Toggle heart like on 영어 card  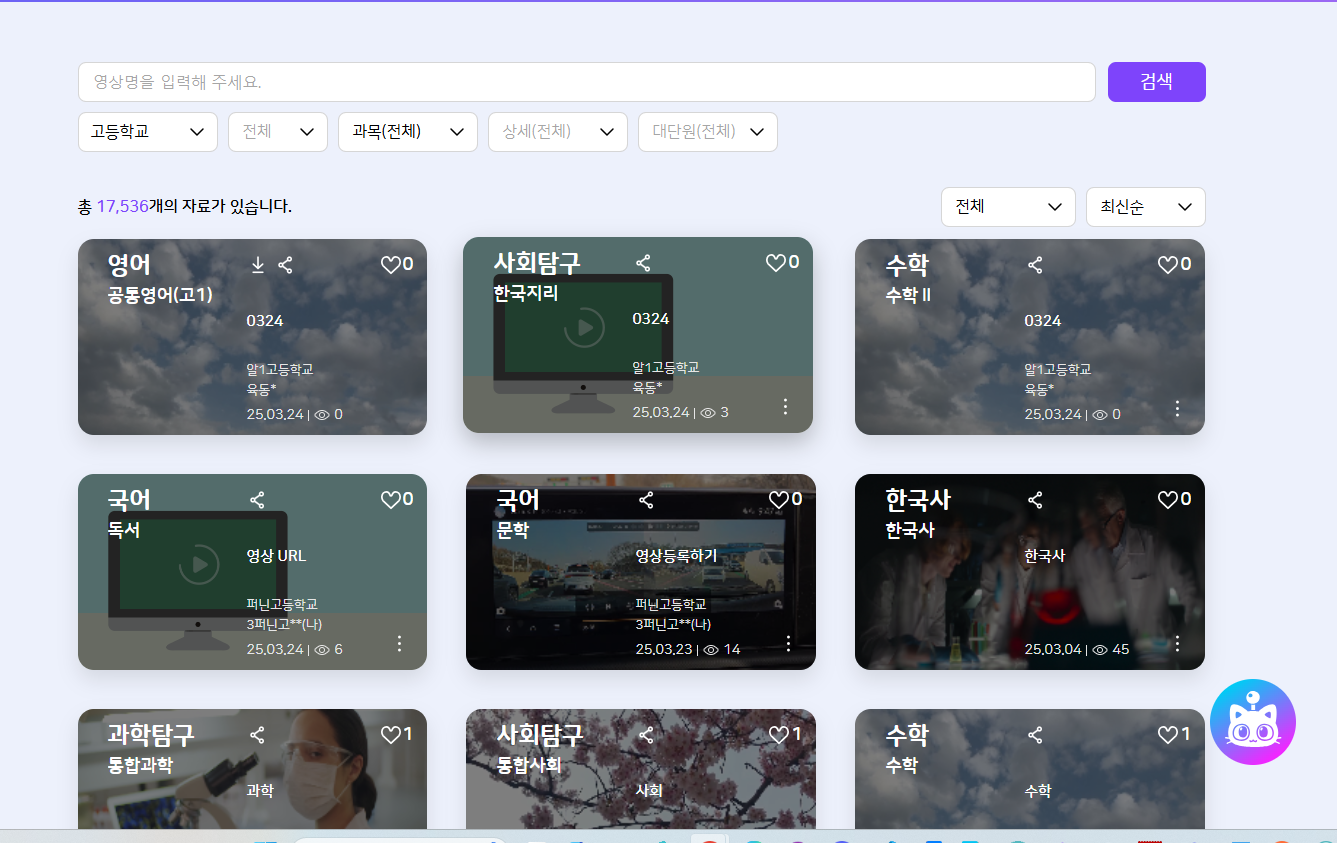pyautogui.click(x=390, y=265)
